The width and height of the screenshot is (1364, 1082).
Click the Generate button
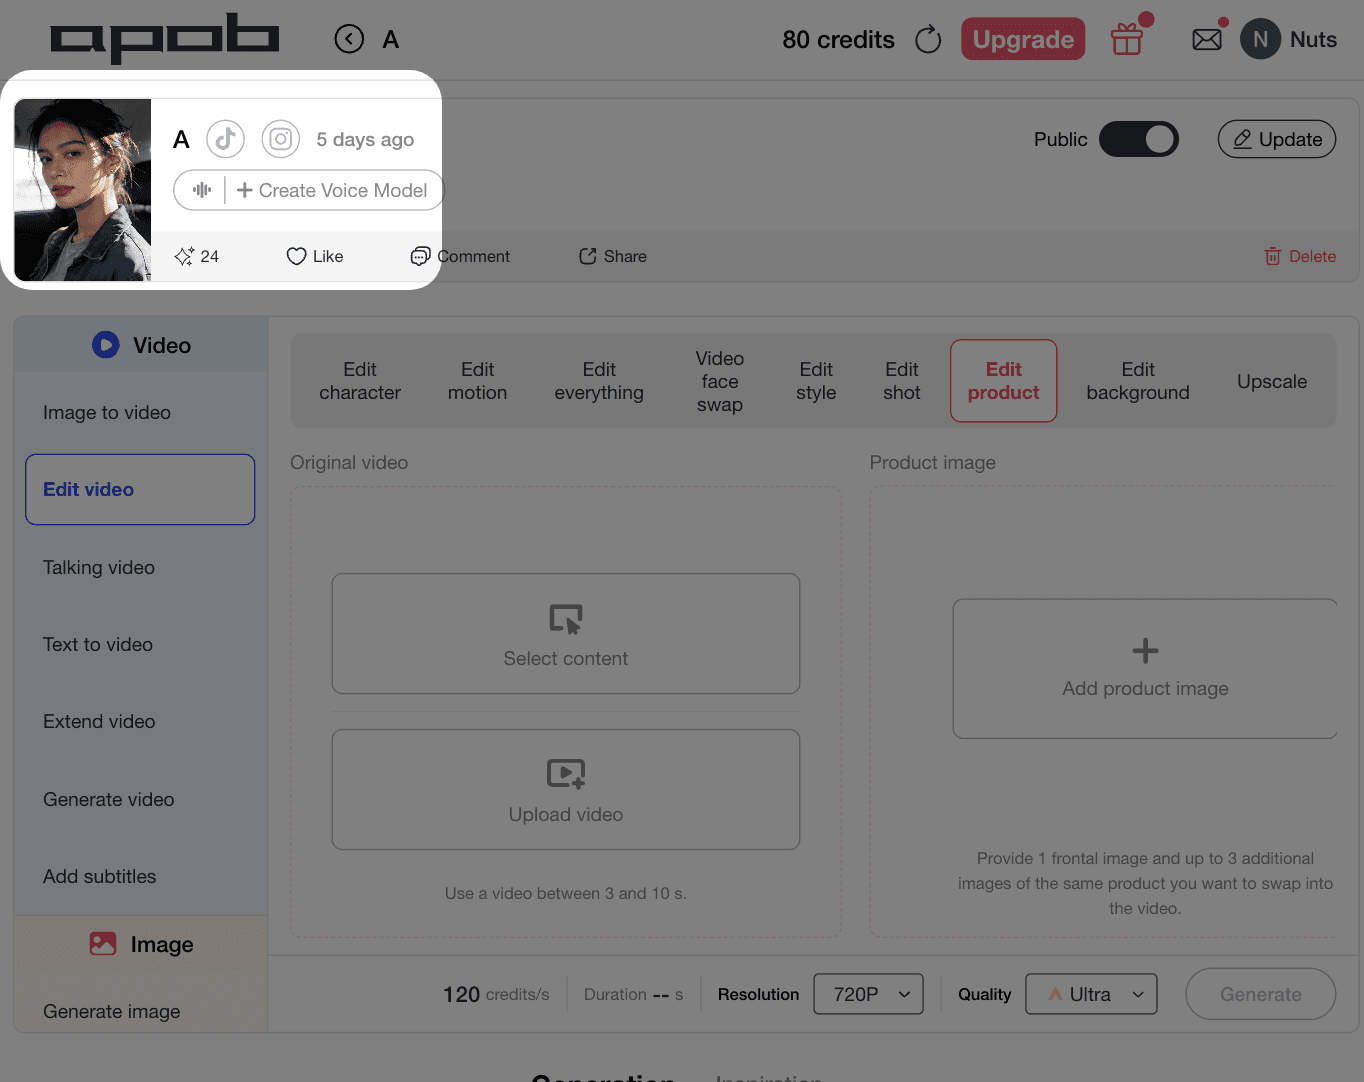[x=1261, y=994]
